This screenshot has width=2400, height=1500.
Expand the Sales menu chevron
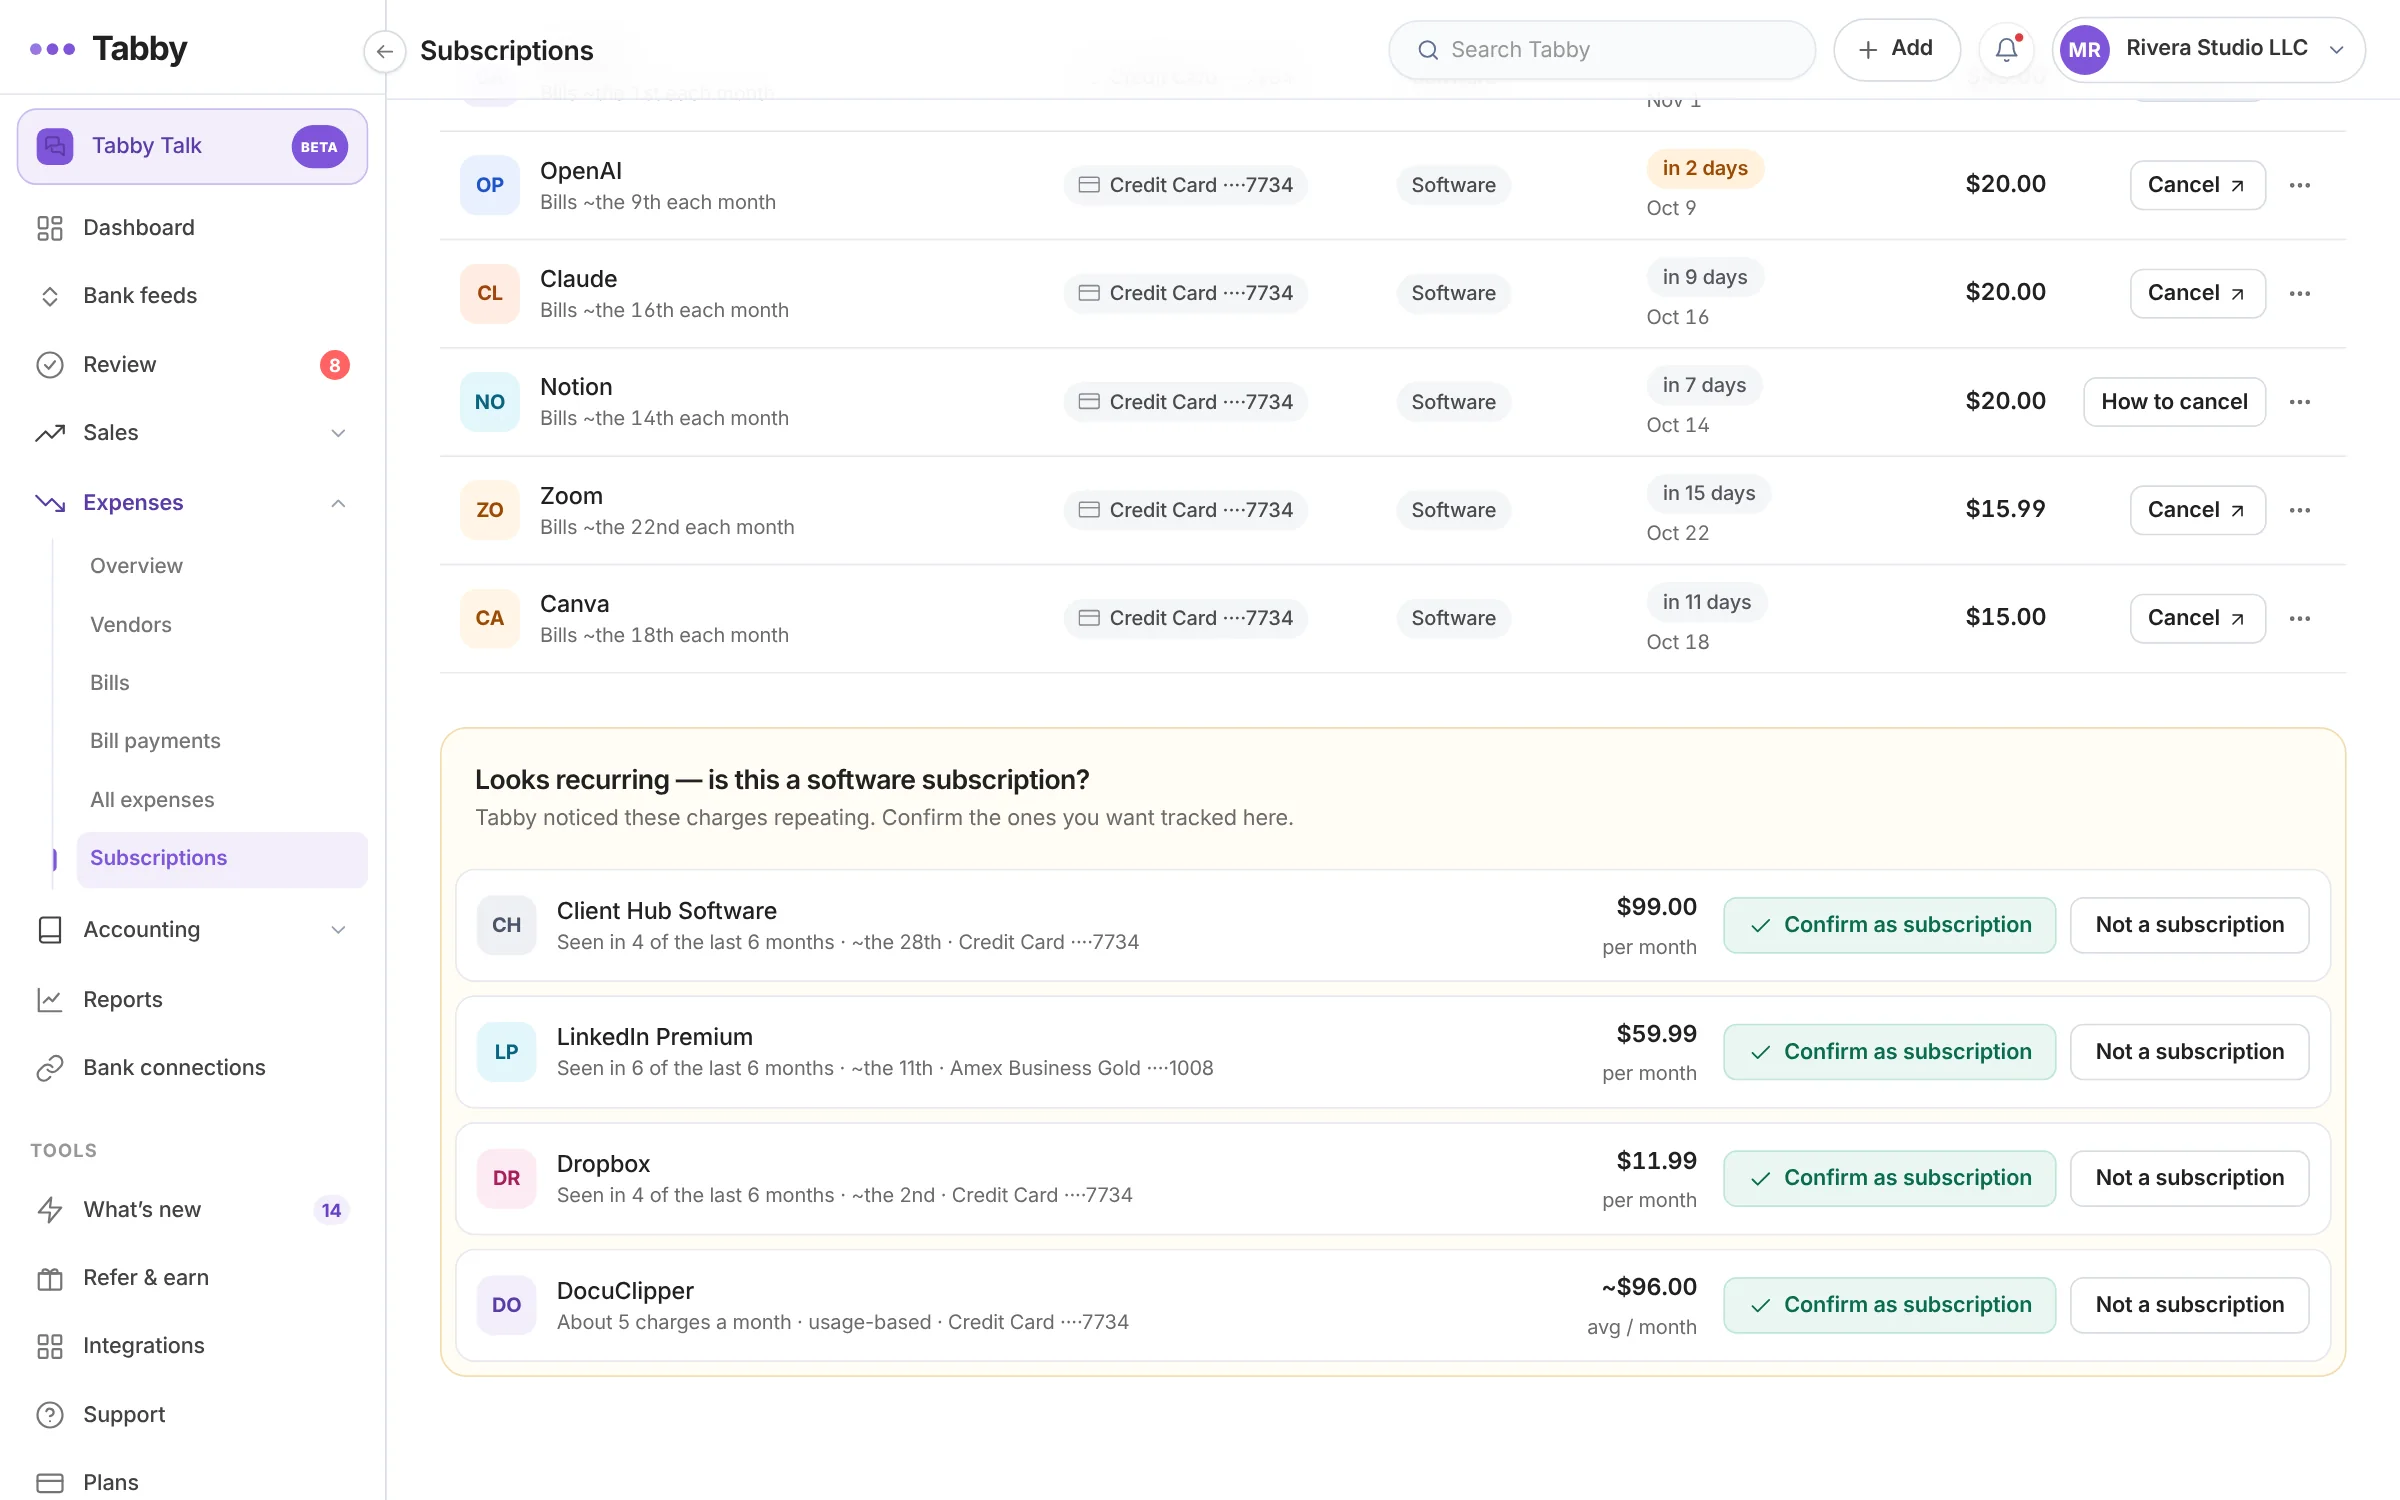[x=338, y=433]
